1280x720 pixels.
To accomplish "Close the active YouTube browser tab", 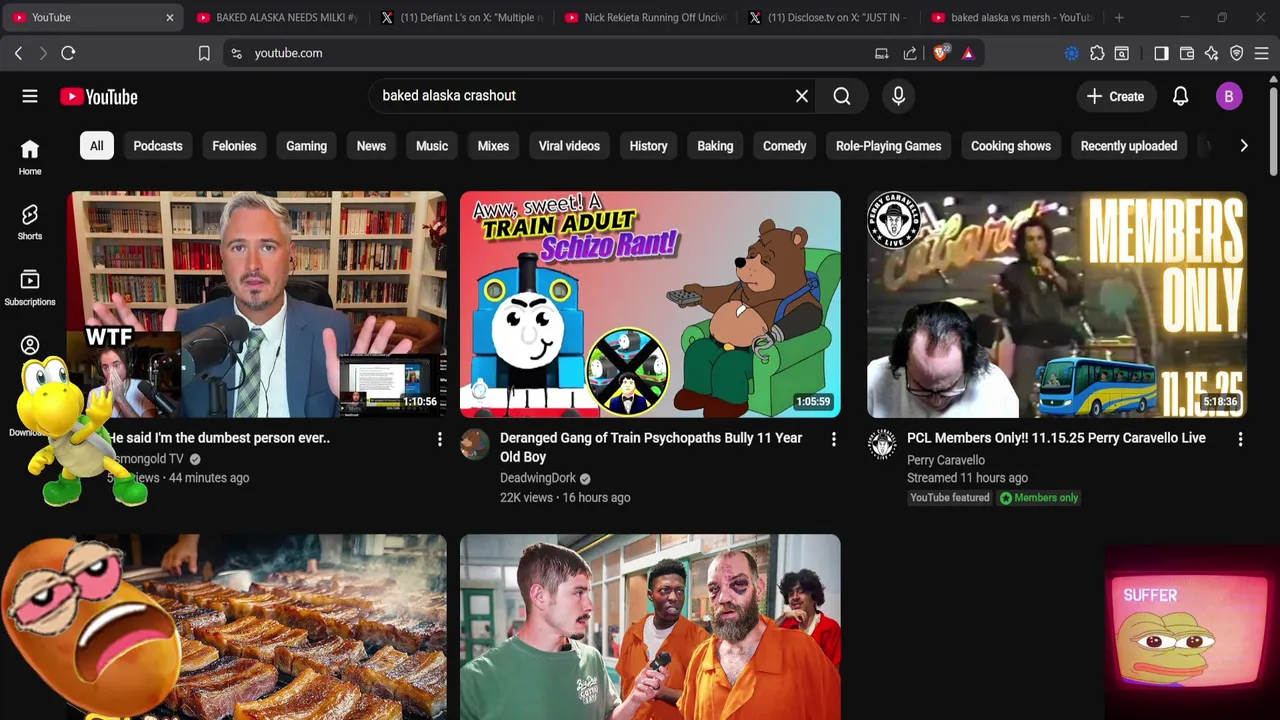I will (169, 17).
